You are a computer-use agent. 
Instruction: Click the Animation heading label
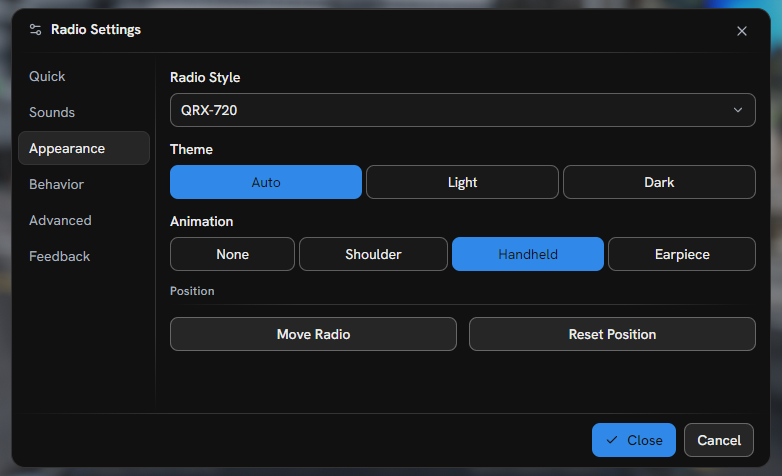(x=201, y=221)
